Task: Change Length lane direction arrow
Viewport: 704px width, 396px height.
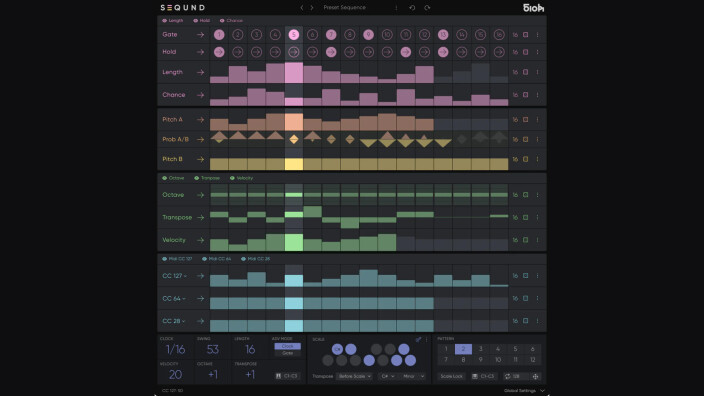Action: [200, 72]
